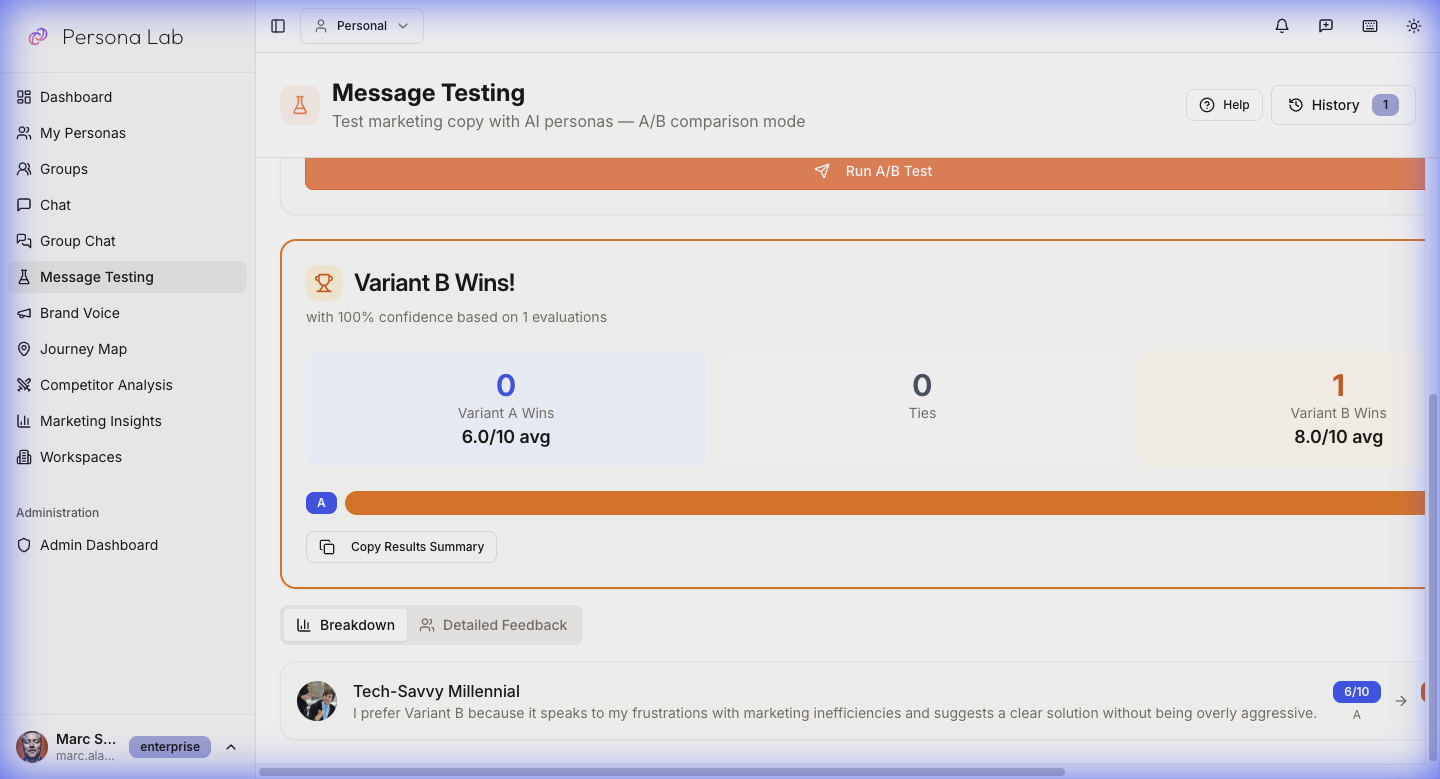Image resolution: width=1440 pixels, height=779 pixels.
Task: Go to Competitor Analysis
Action: point(127,385)
